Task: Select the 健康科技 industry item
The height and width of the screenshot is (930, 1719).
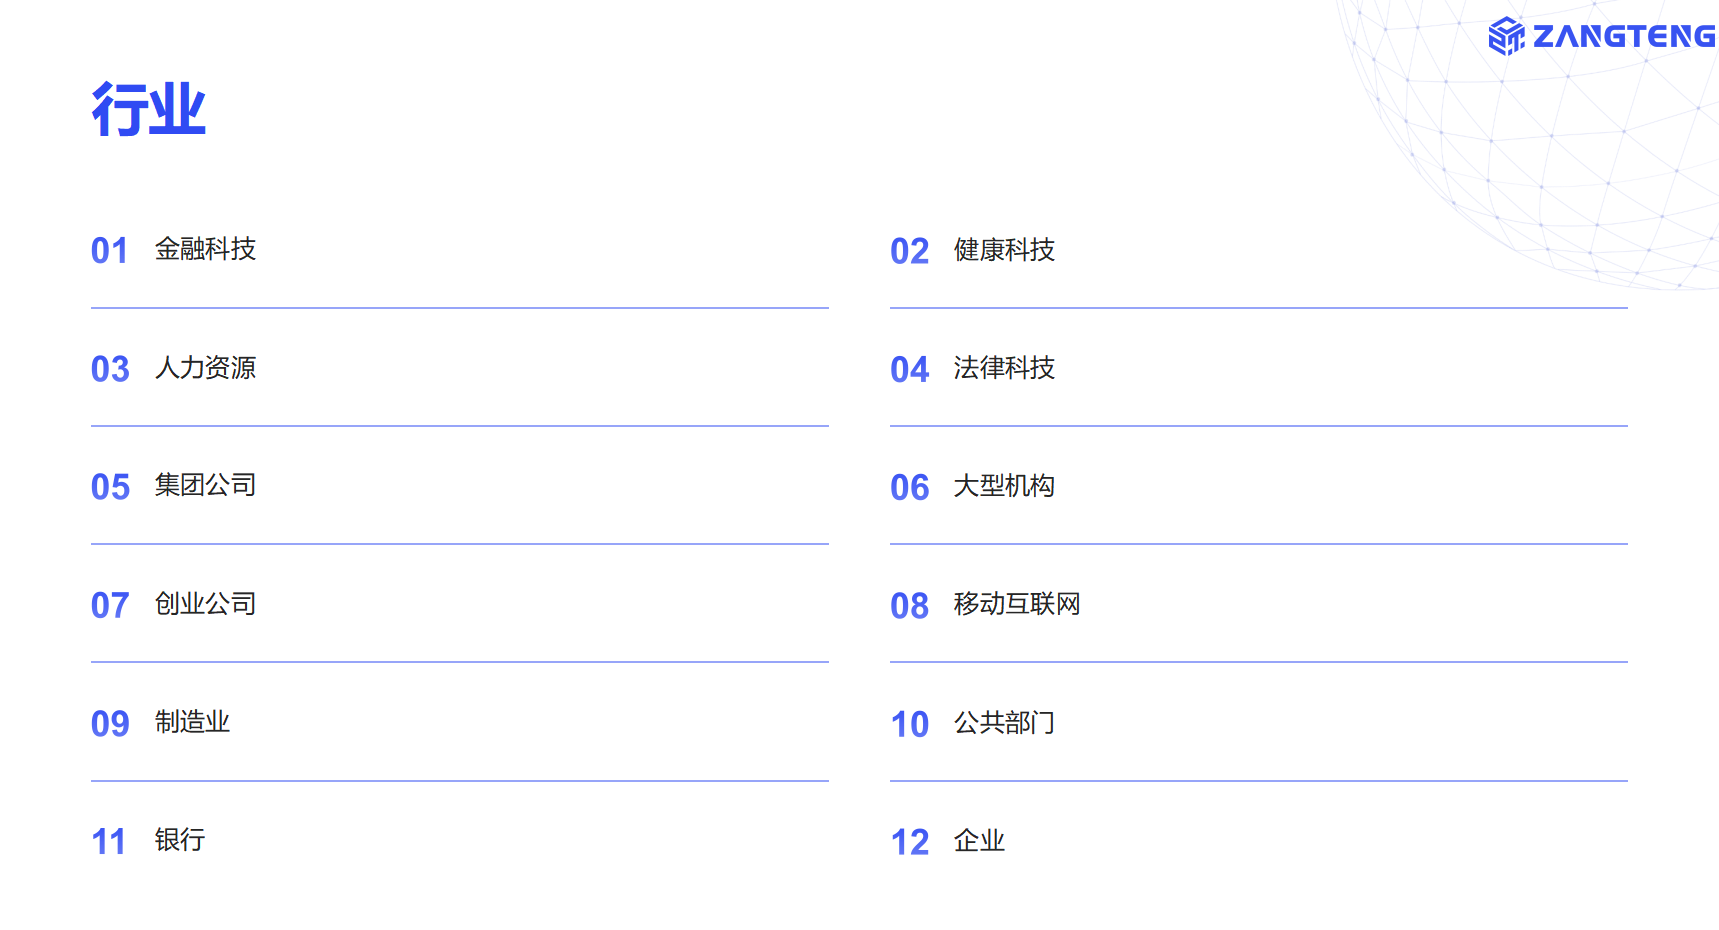Action: pos(1004,250)
